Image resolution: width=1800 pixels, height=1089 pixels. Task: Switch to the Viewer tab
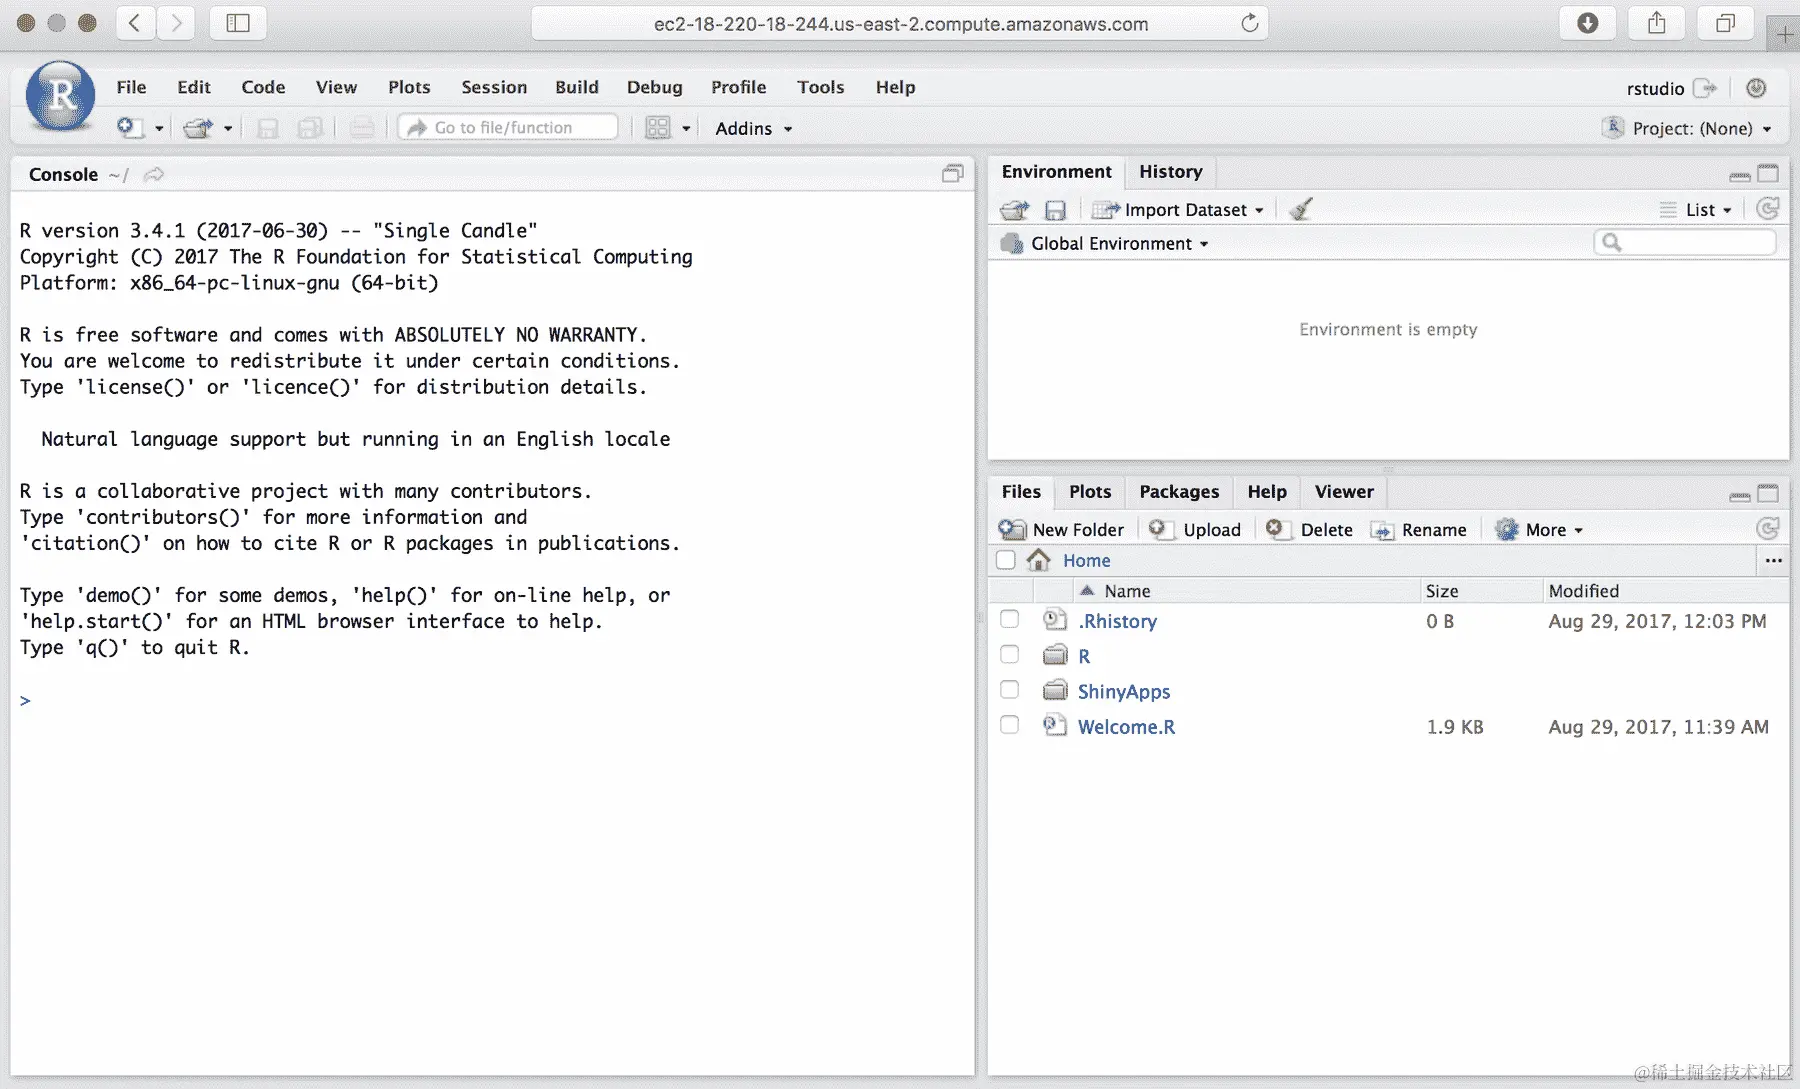(1344, 492)
